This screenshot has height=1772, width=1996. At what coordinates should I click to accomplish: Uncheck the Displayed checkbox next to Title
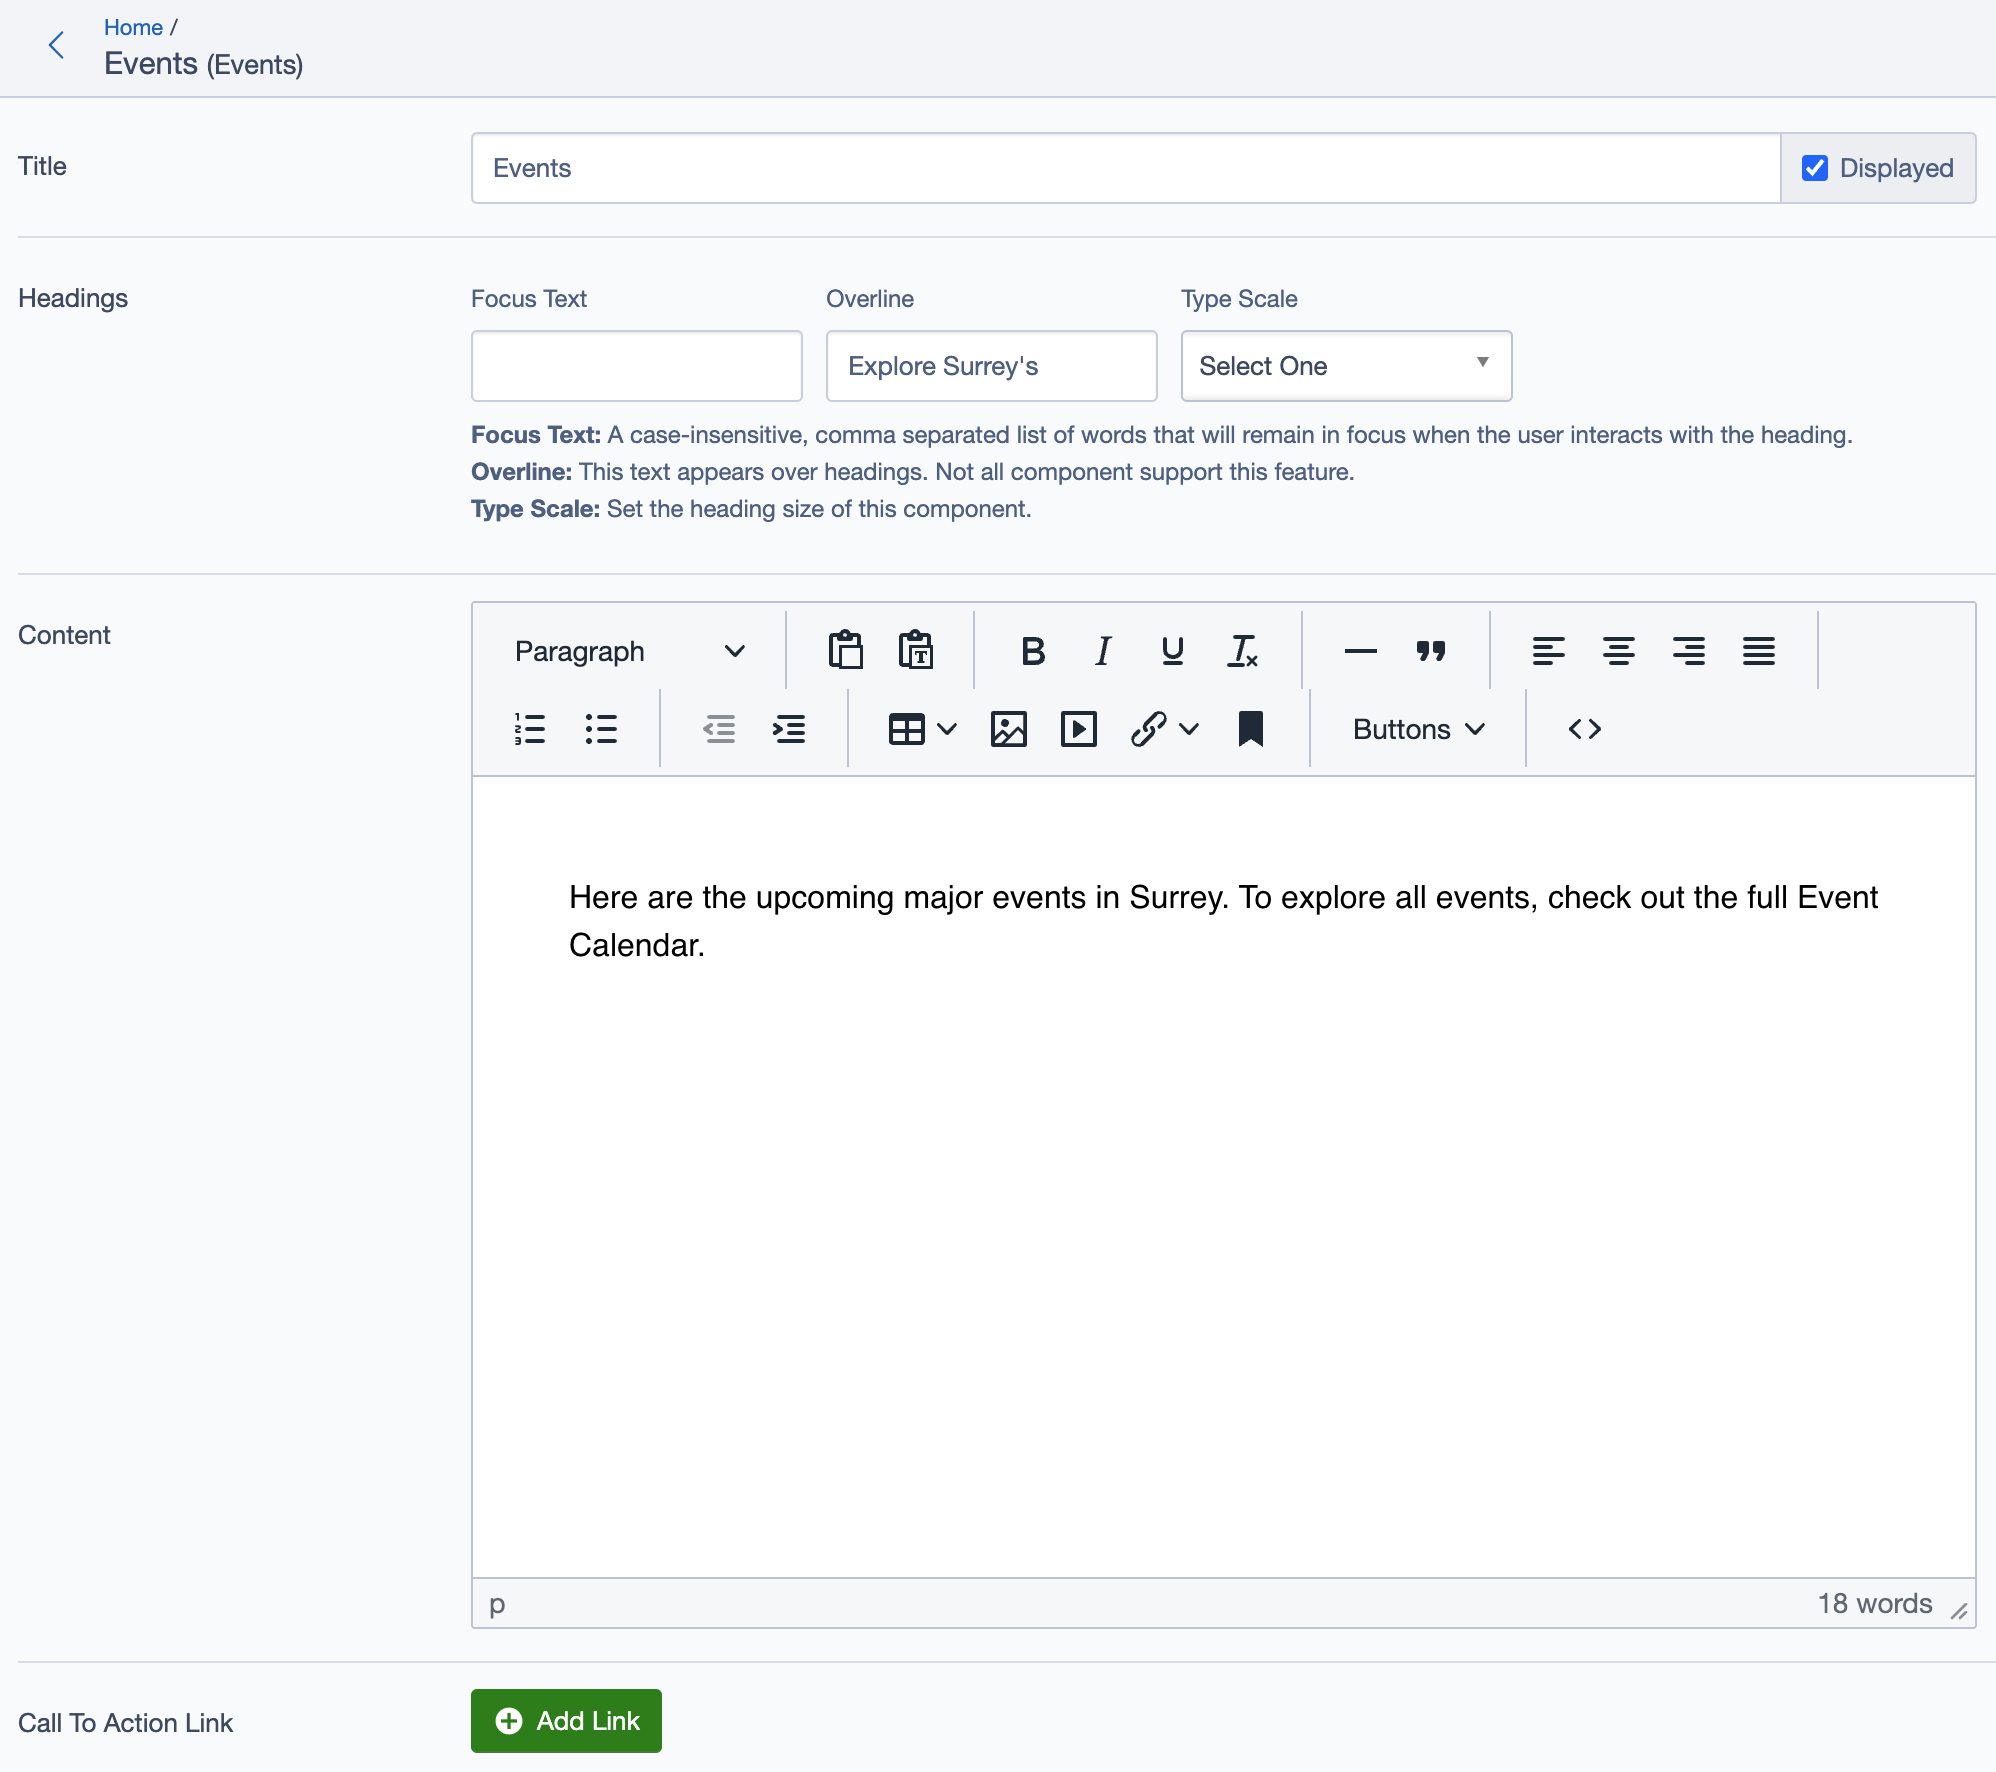tap(1815, 168)
